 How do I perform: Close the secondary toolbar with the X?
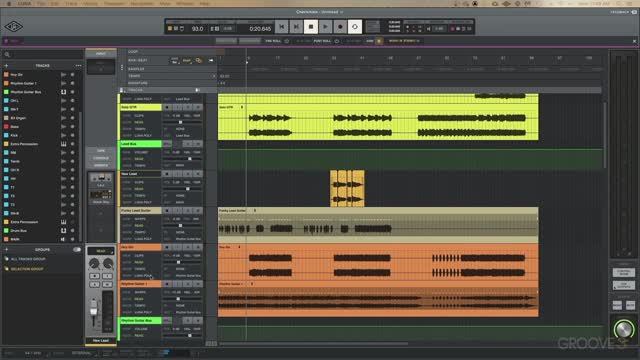[x=634, y=41]
